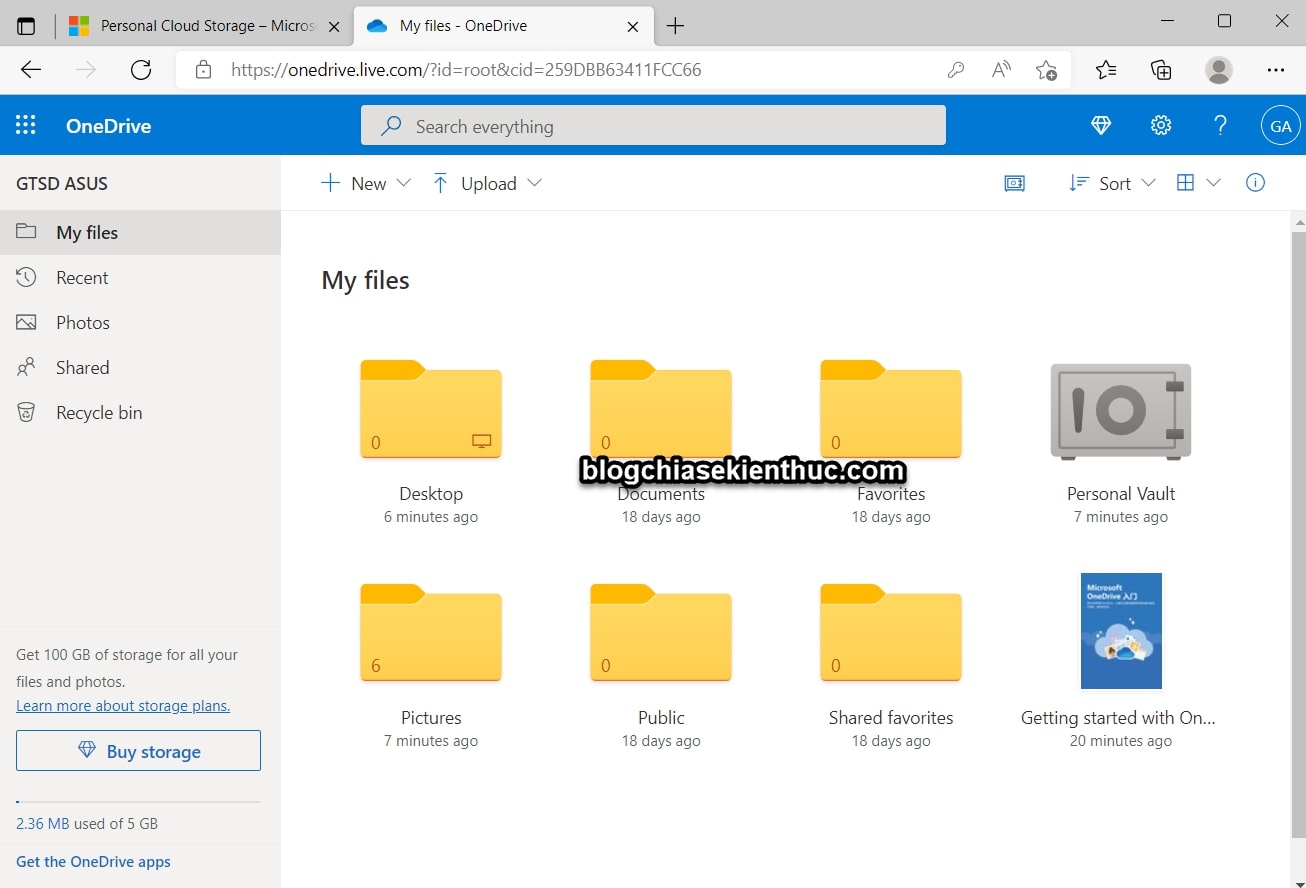The image size is (1306, 888).
Task: Open browser Collections
Action: click(x=1161, y=69)
